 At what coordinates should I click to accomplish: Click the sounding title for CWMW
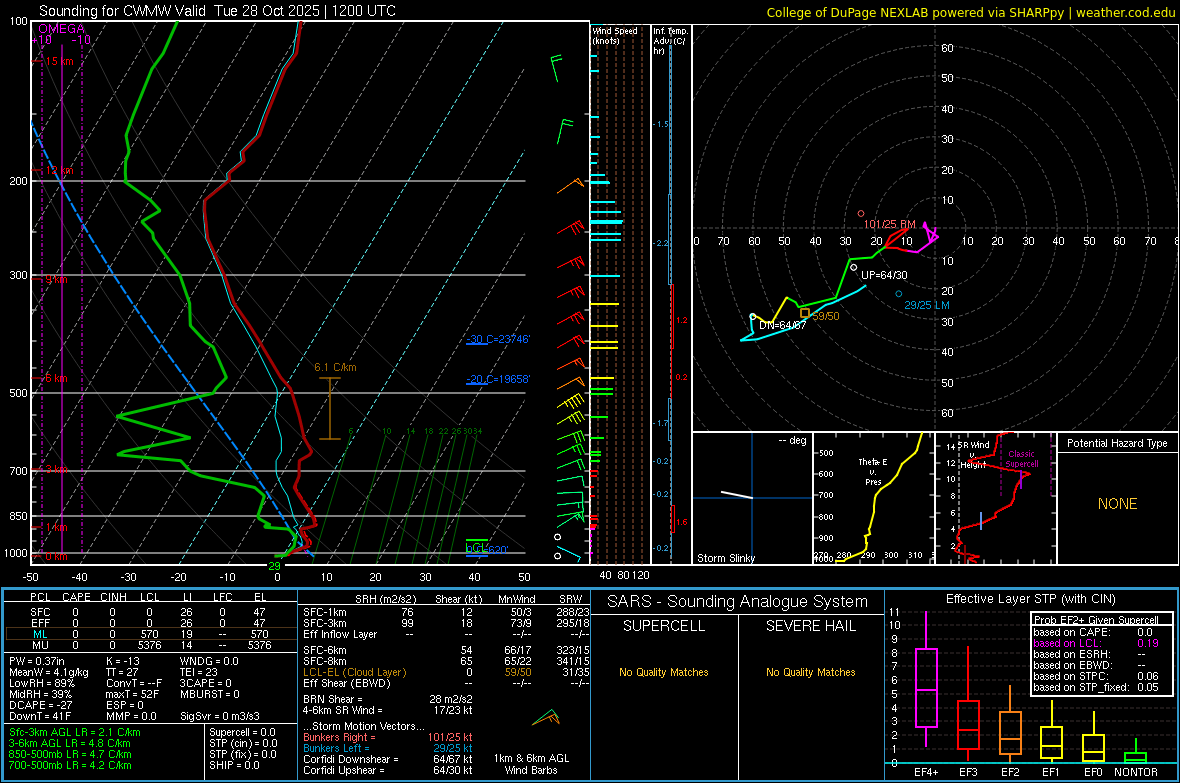coord(217,11)
